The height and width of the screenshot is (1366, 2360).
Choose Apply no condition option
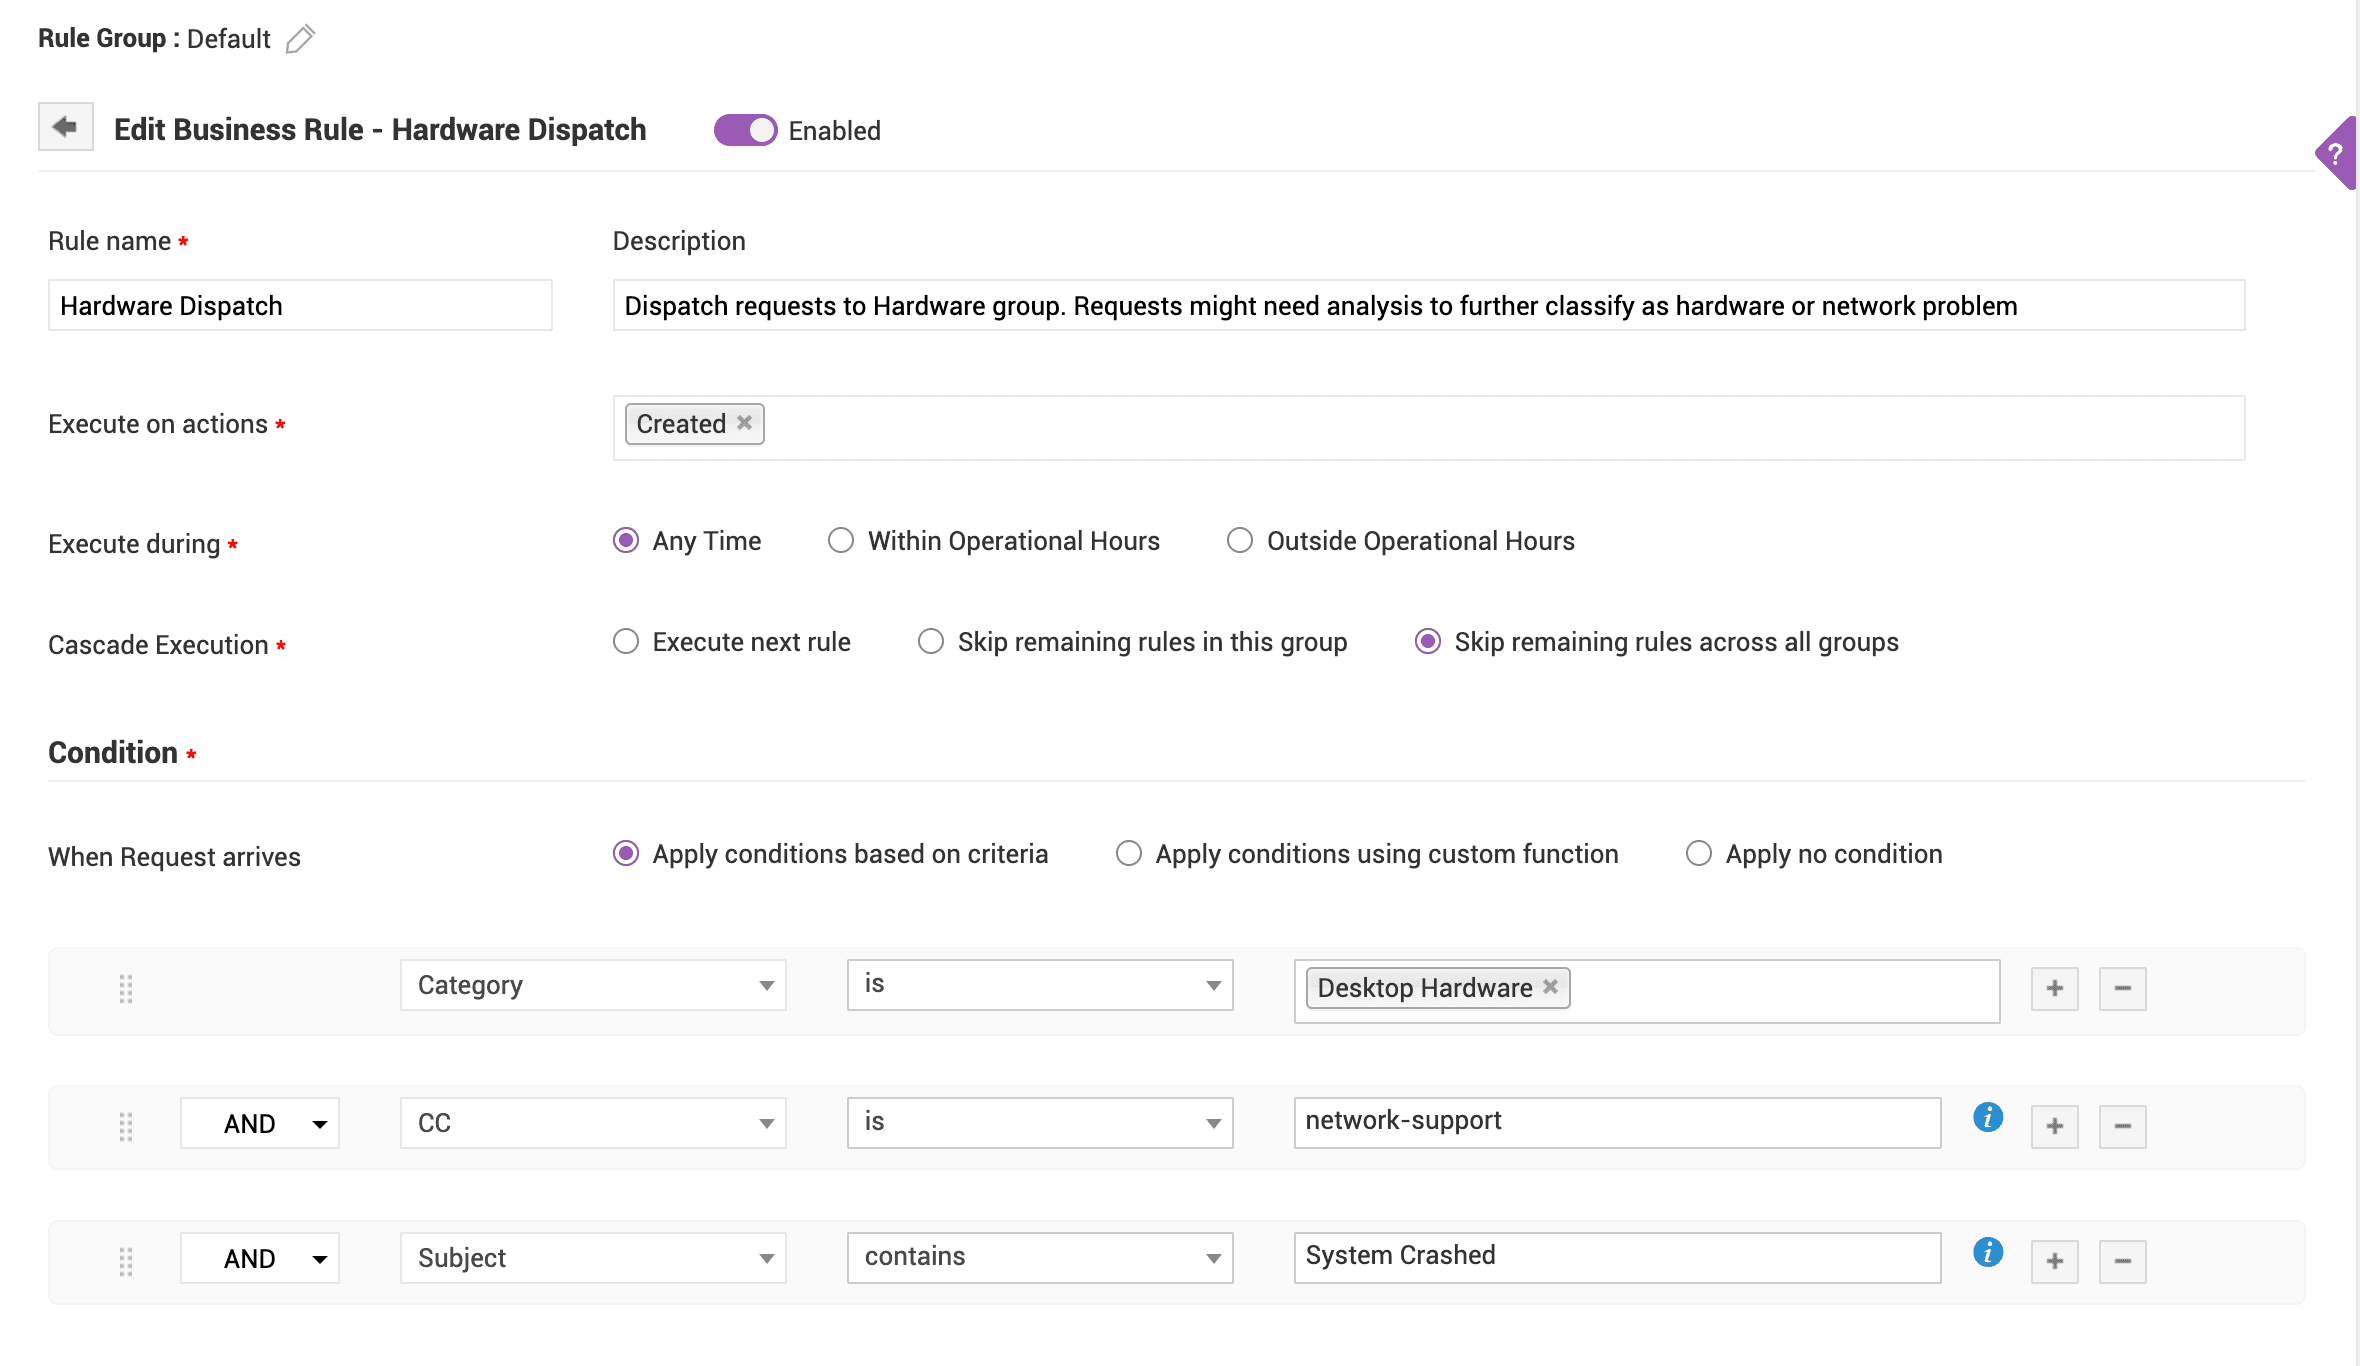[1698, 854]
